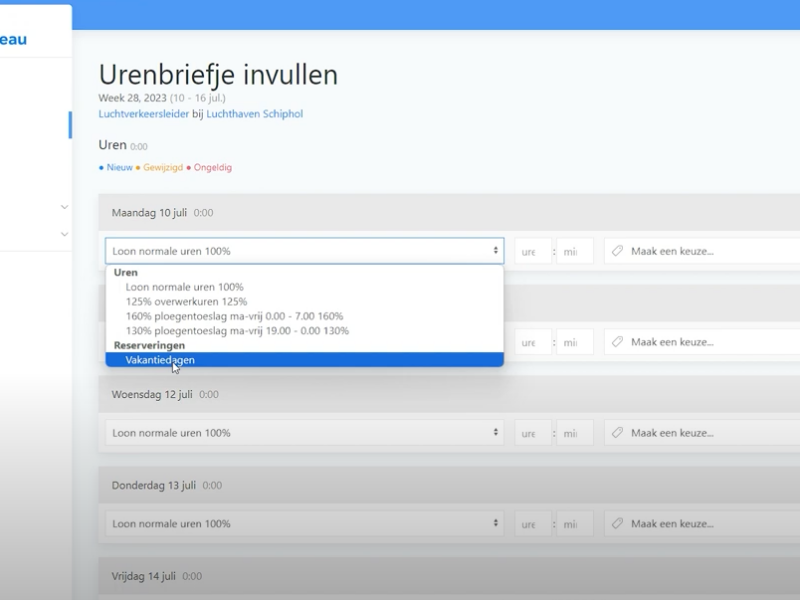The height and width of the screenshot is (600, 800).
Task: Expand the upper sidebar chevron
Action: (64, 208)
